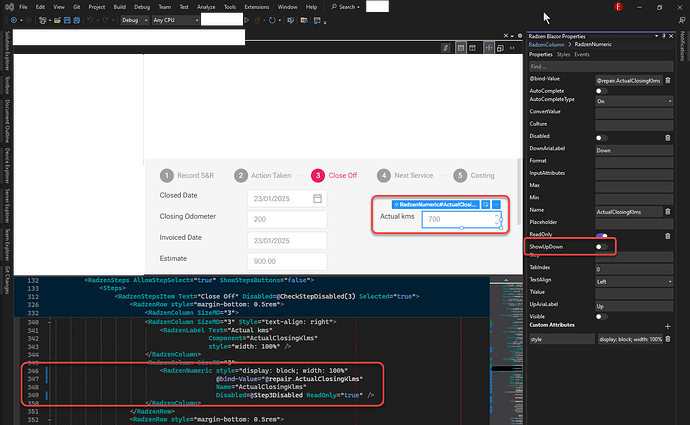690x425 pixels.
Task: Open the Solution Explorer side tab
Action: (x=7, y=51)
